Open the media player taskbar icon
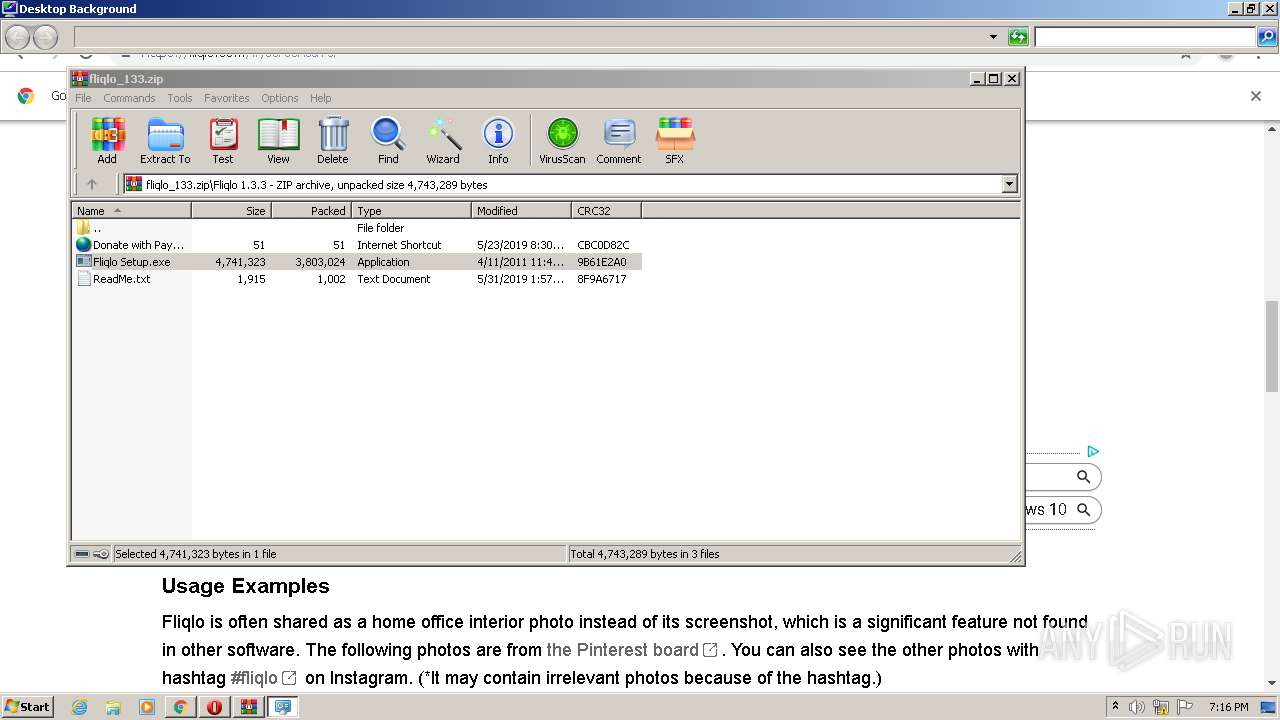This screenshot has width=1280, height=720. tap(147, 707)
